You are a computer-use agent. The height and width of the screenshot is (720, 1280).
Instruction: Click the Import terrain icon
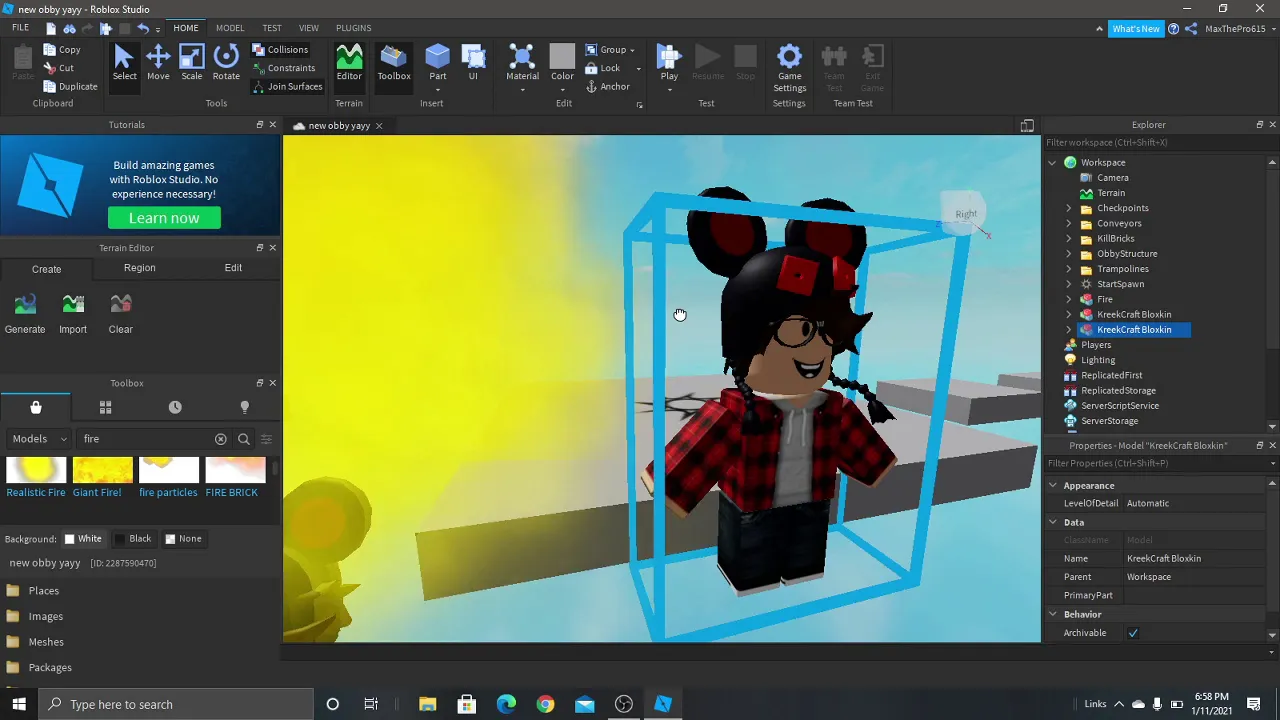73,313
